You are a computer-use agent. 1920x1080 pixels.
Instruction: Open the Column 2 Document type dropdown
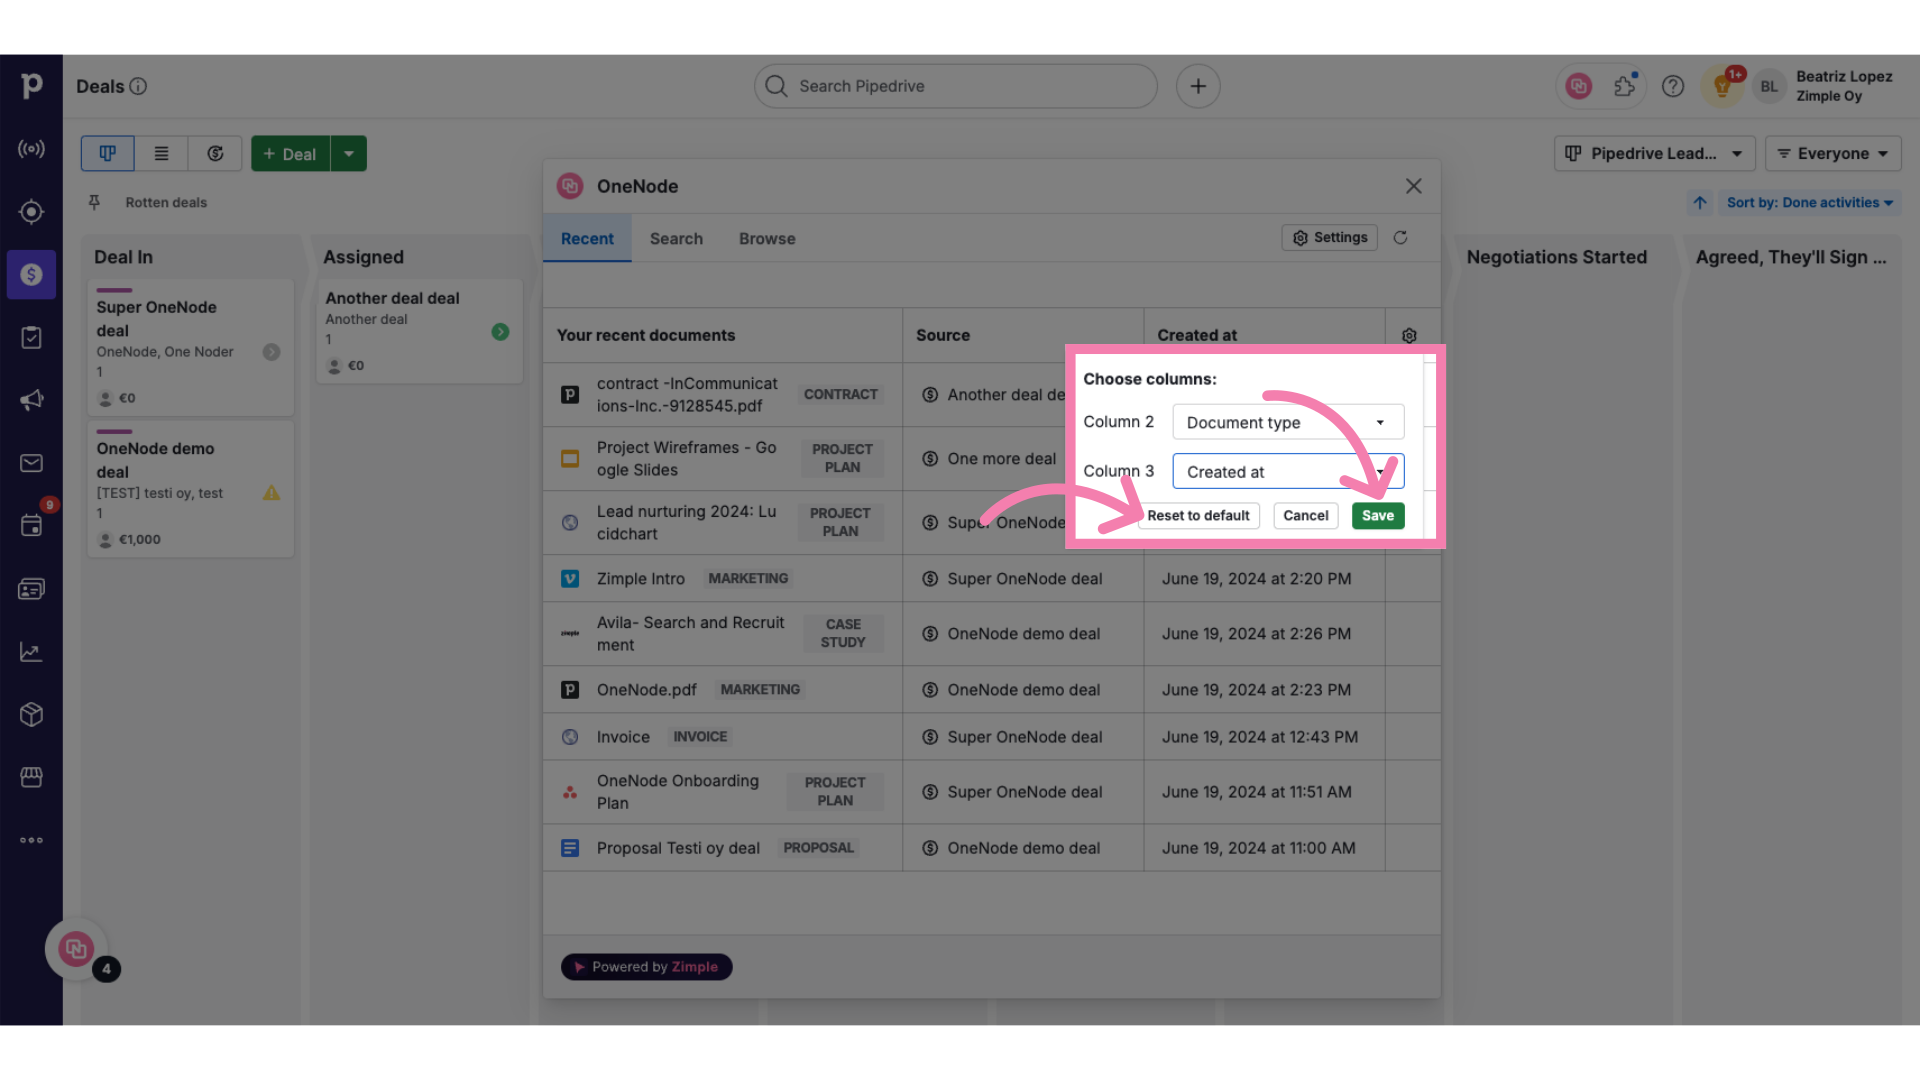[1288, 422]
